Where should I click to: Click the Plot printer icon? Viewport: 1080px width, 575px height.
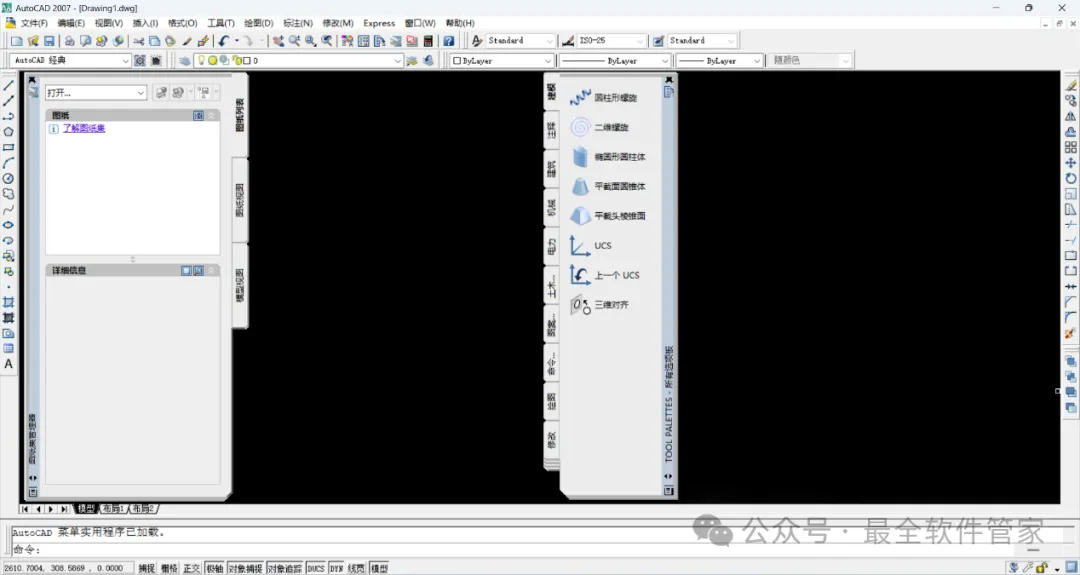(x=70, y=41)
